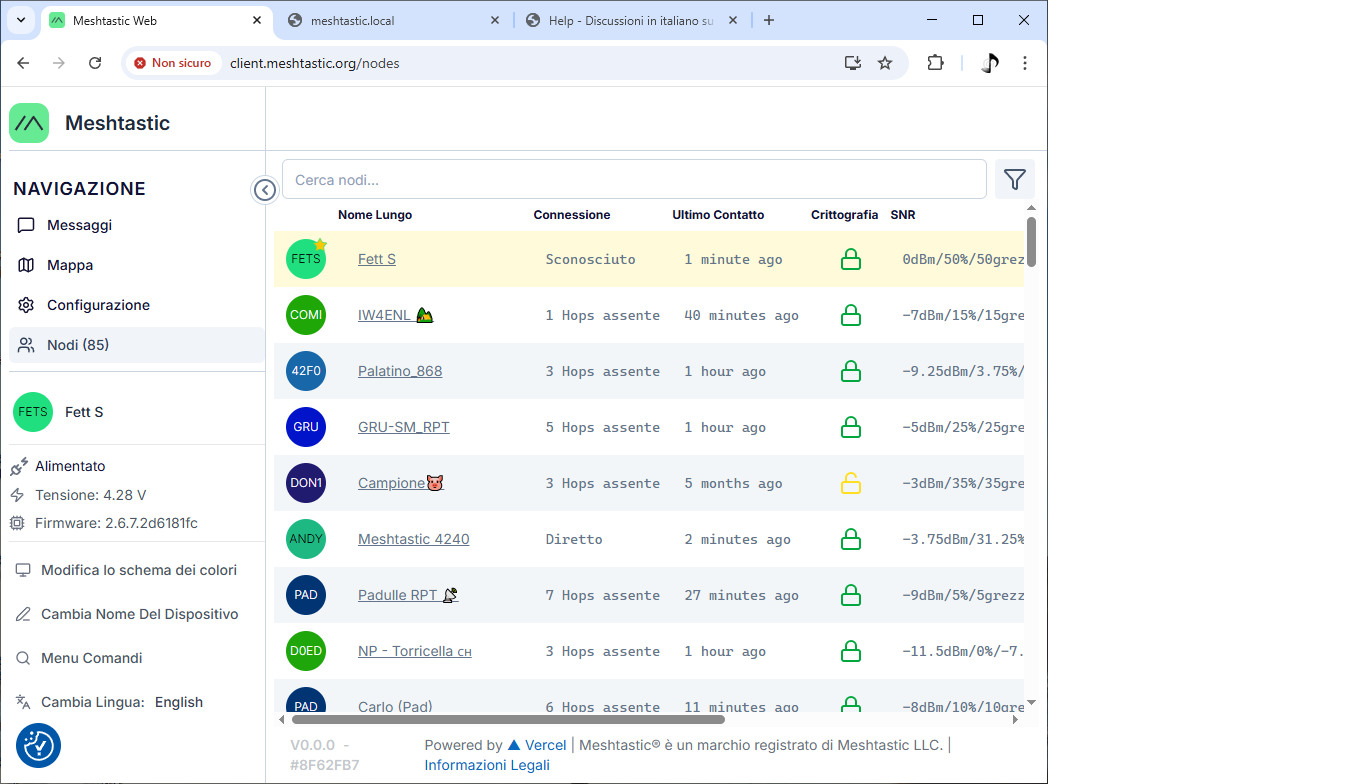This screenshot has height=784, width=1356.
Task: Open the Chrome tab search dropdown arrow
Action: (x=21, y=20)
